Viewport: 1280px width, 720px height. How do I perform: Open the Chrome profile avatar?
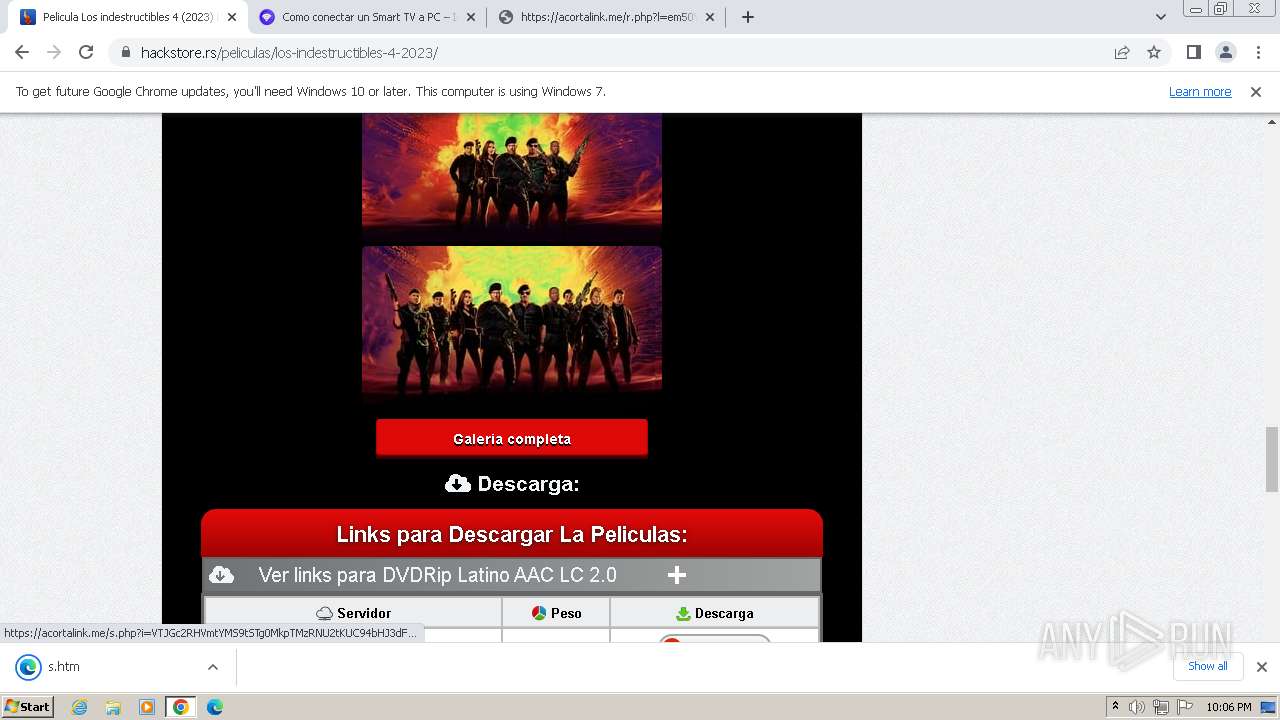tap(1225, 52)
